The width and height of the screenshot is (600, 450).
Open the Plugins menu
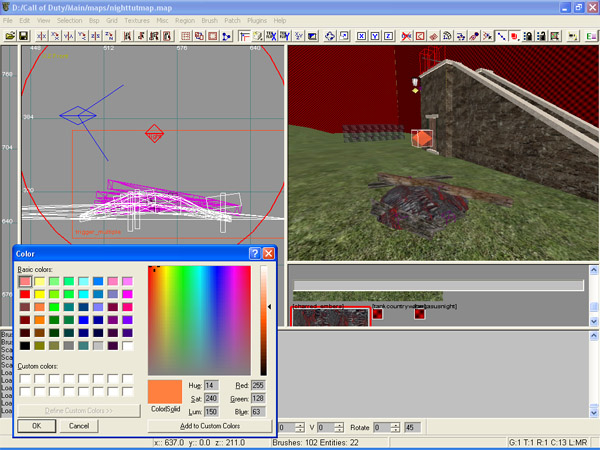[x=257, y=20]
